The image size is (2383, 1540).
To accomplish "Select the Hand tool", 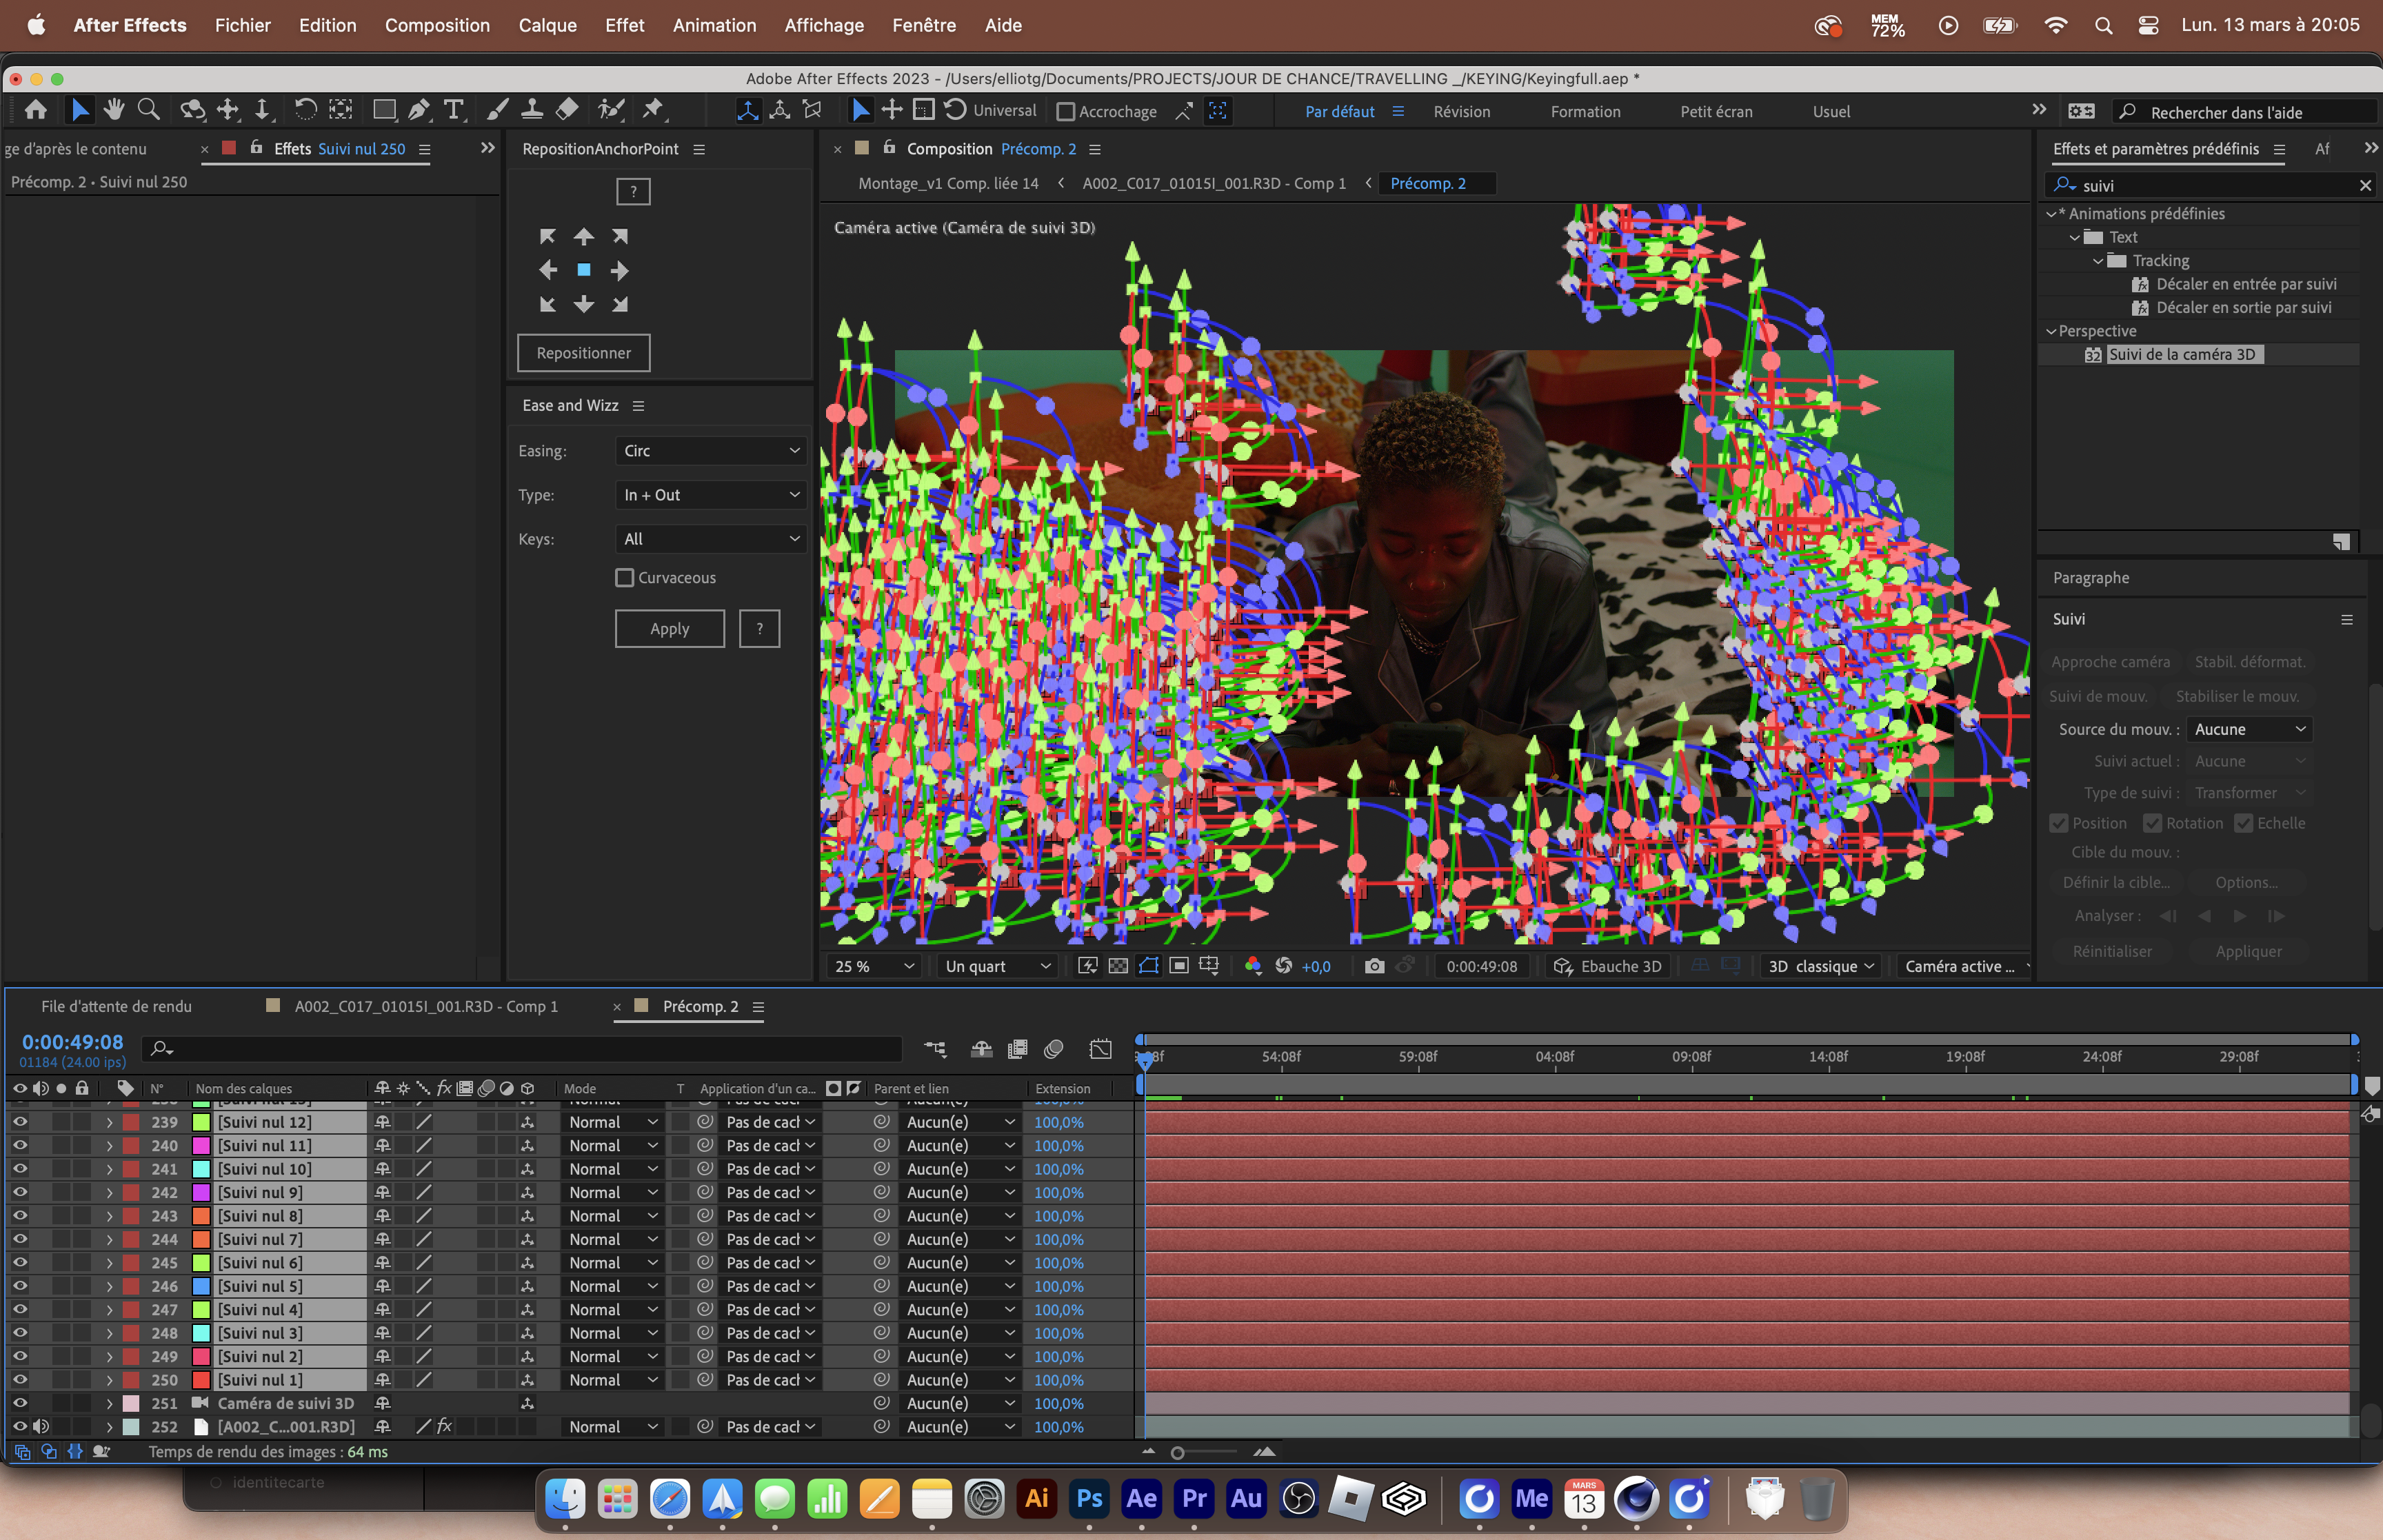I will (x=114, y=110).
